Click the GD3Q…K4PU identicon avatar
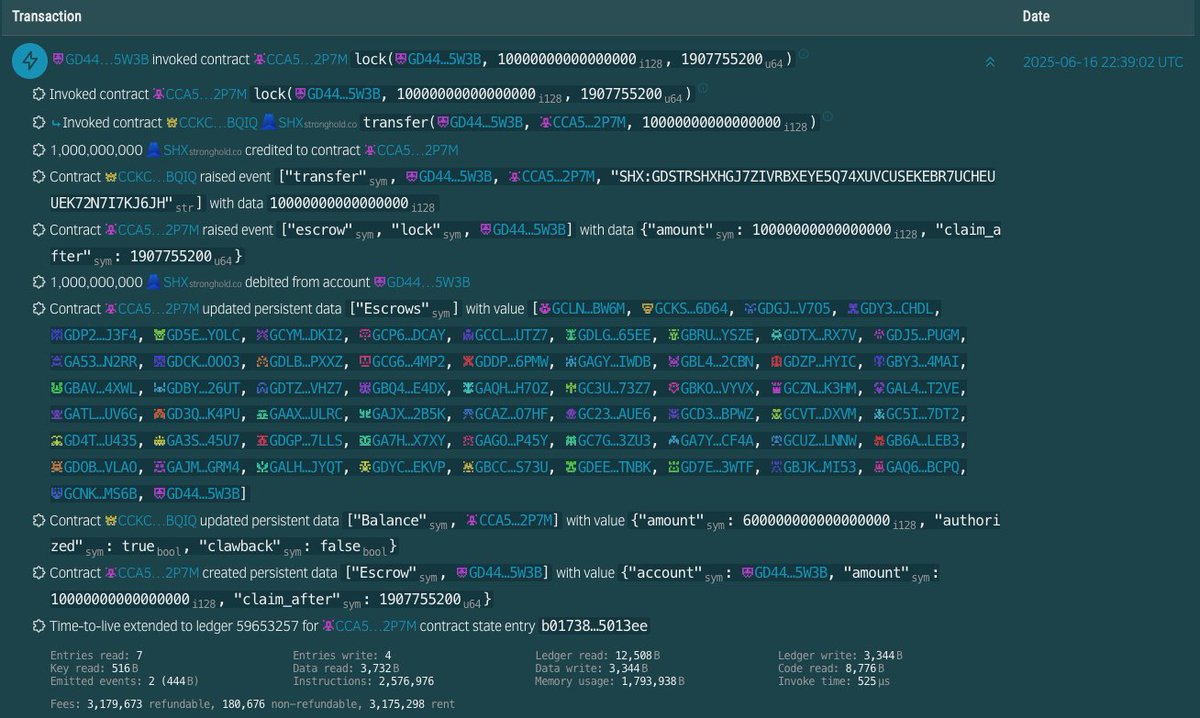The image size is (1200, 718). click(x=160, y=414)
